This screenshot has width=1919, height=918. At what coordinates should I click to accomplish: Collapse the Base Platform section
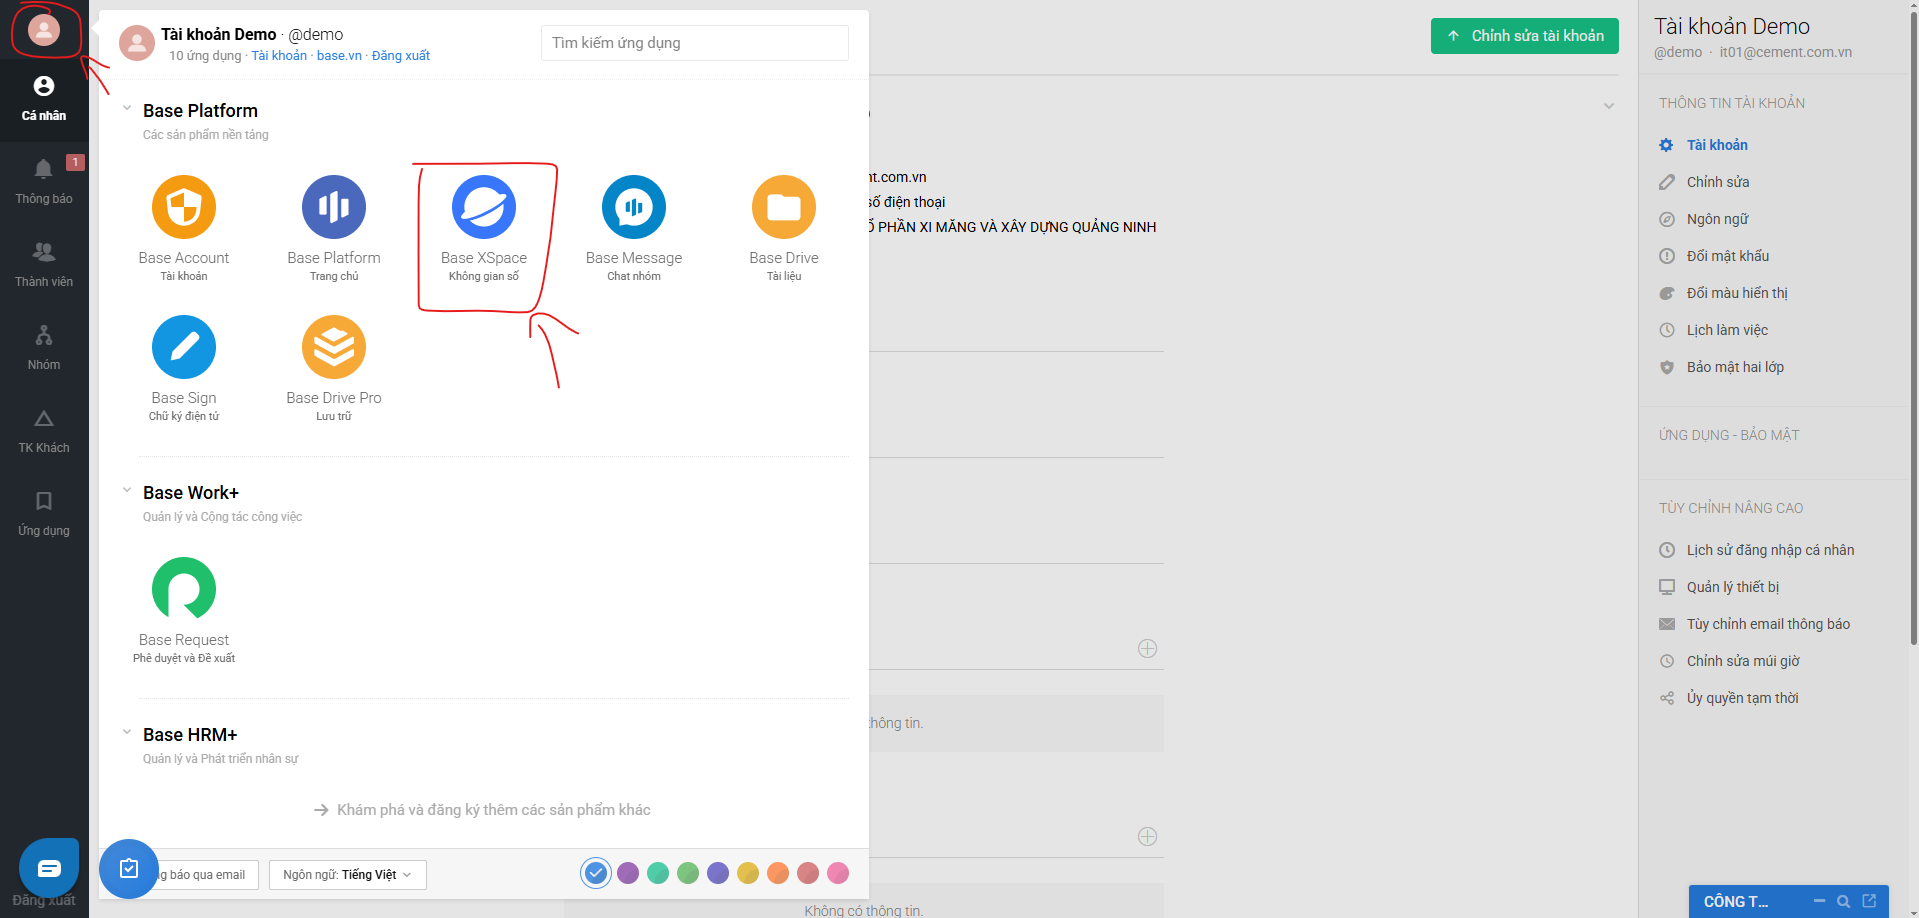click(x=127, y=108)
